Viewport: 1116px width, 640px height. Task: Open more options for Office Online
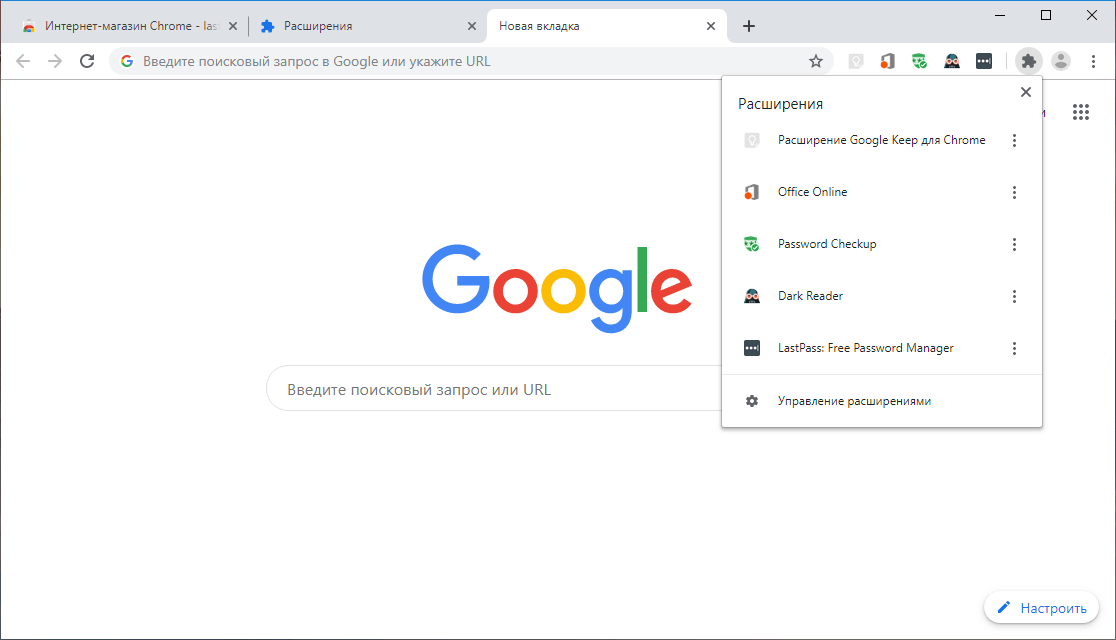tap(1014, 192)
